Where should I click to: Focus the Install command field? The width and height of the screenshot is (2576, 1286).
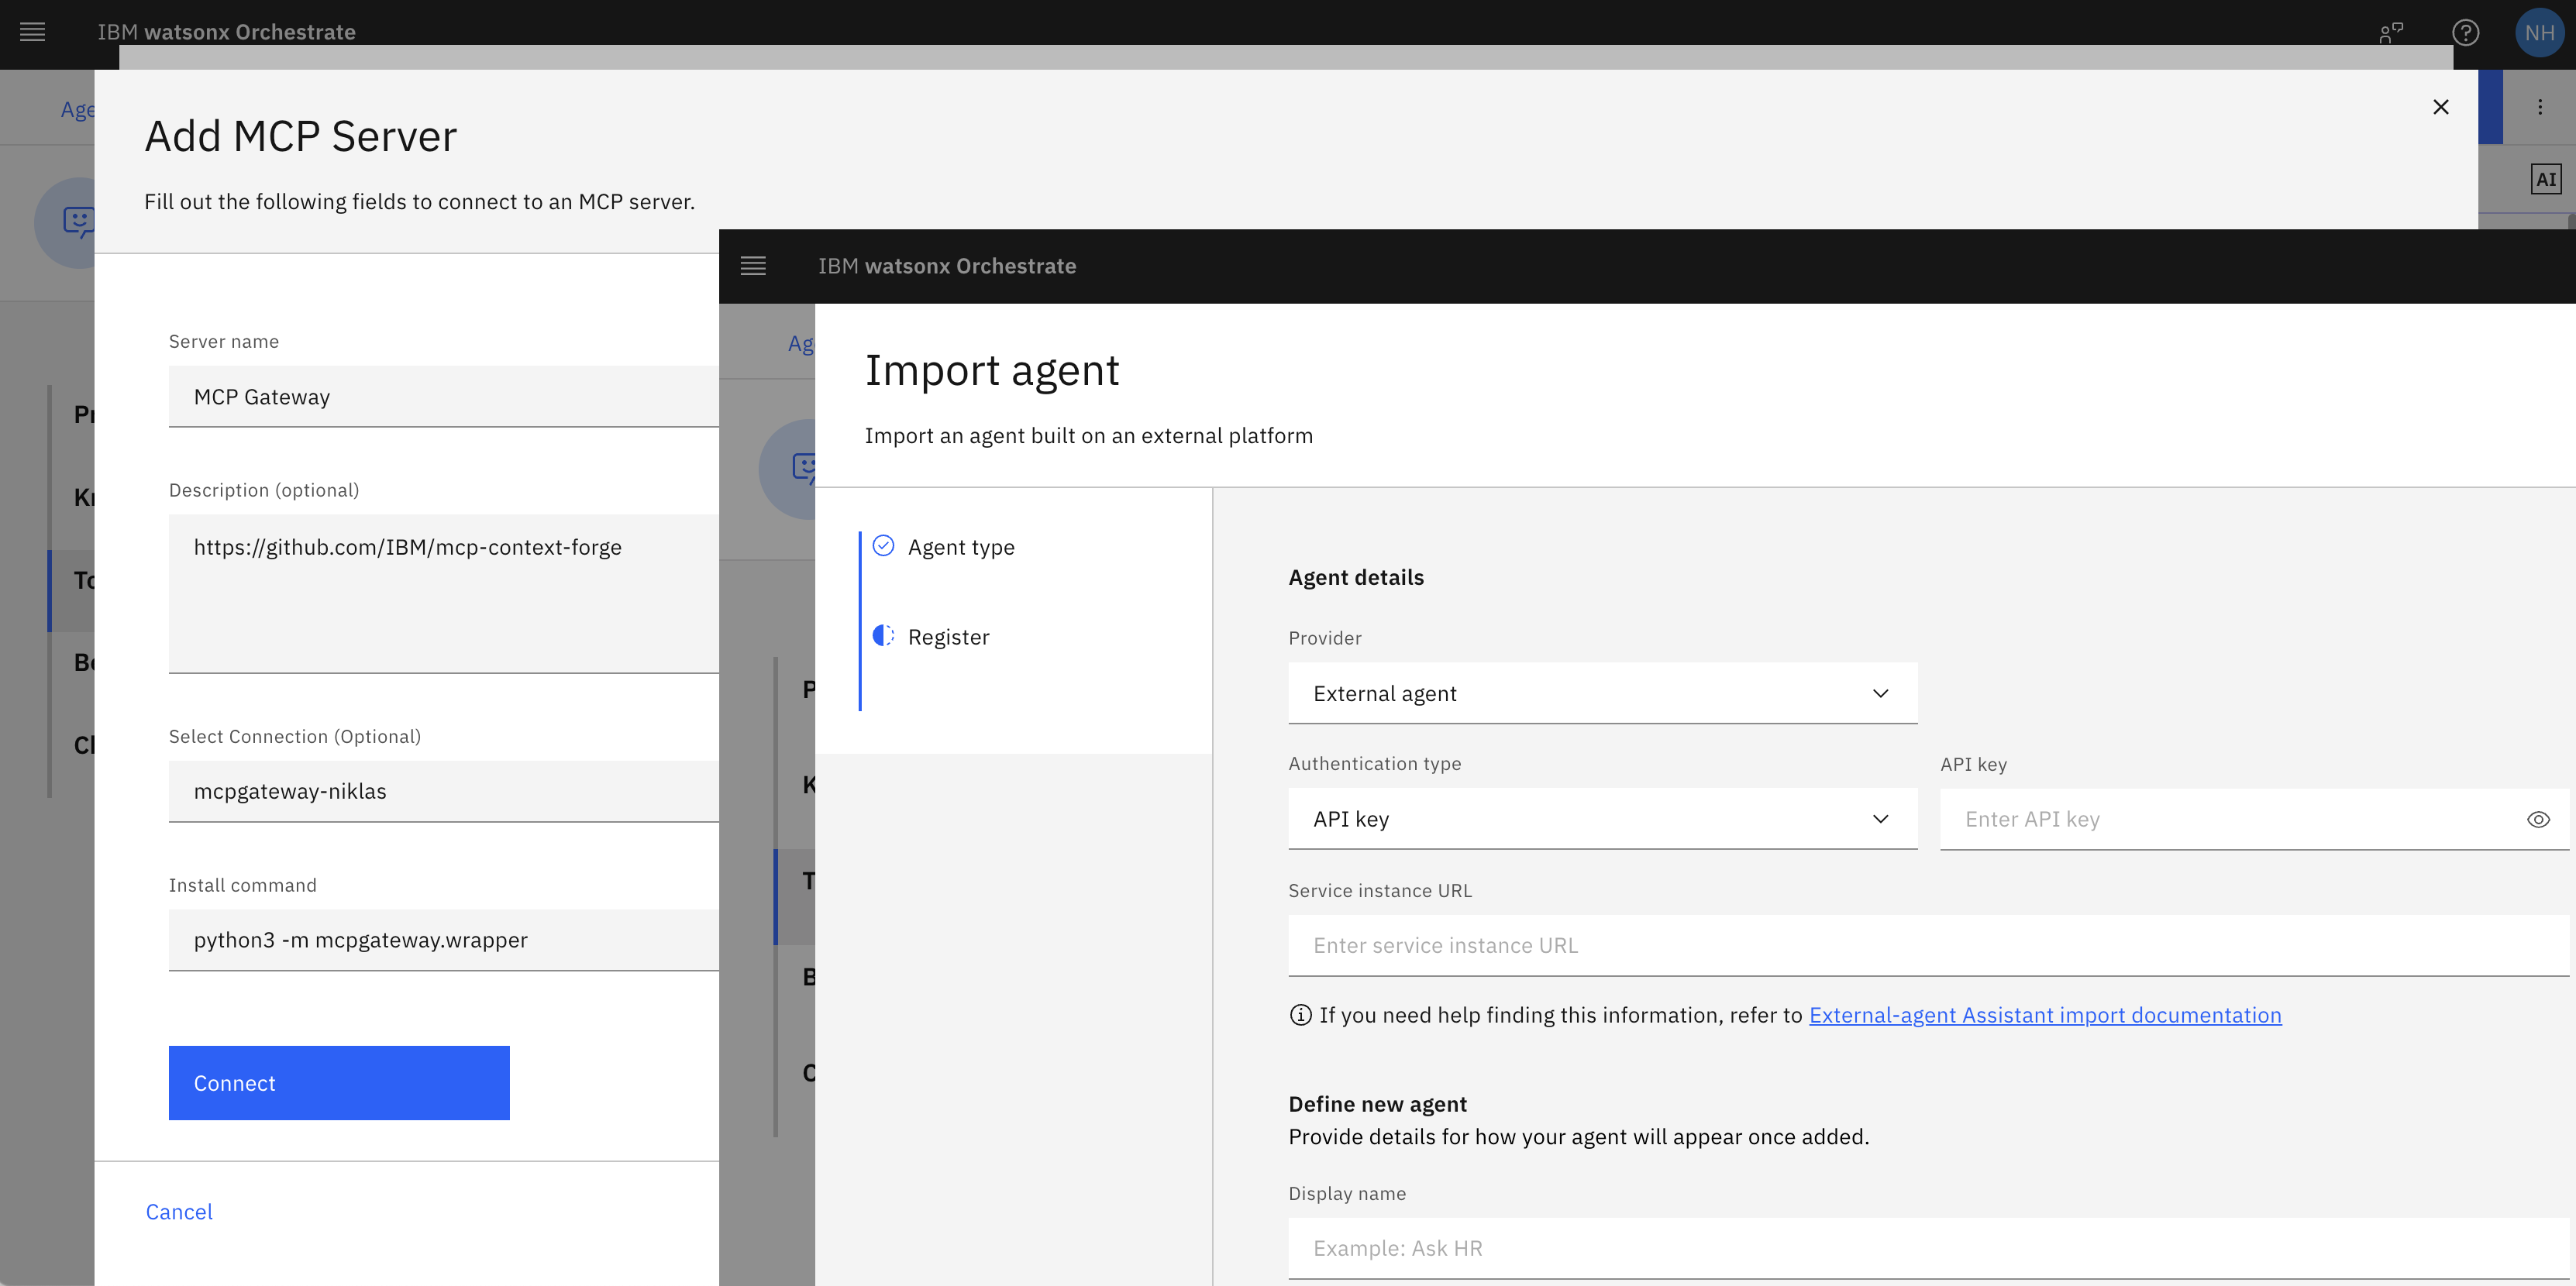(444, 940)
